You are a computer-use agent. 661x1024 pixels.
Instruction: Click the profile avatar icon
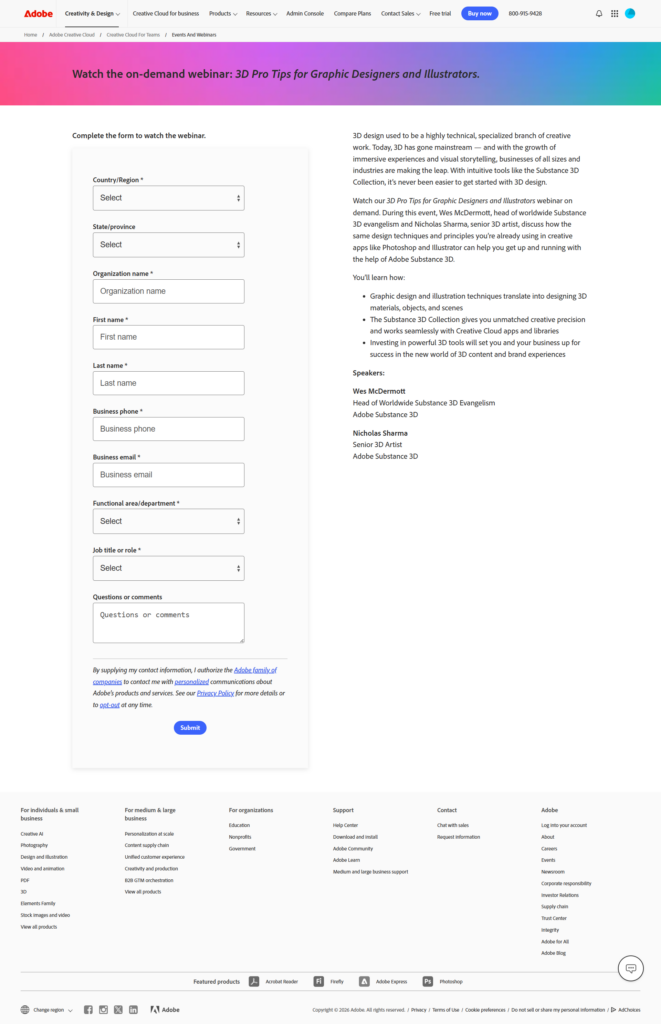point(630,14)
